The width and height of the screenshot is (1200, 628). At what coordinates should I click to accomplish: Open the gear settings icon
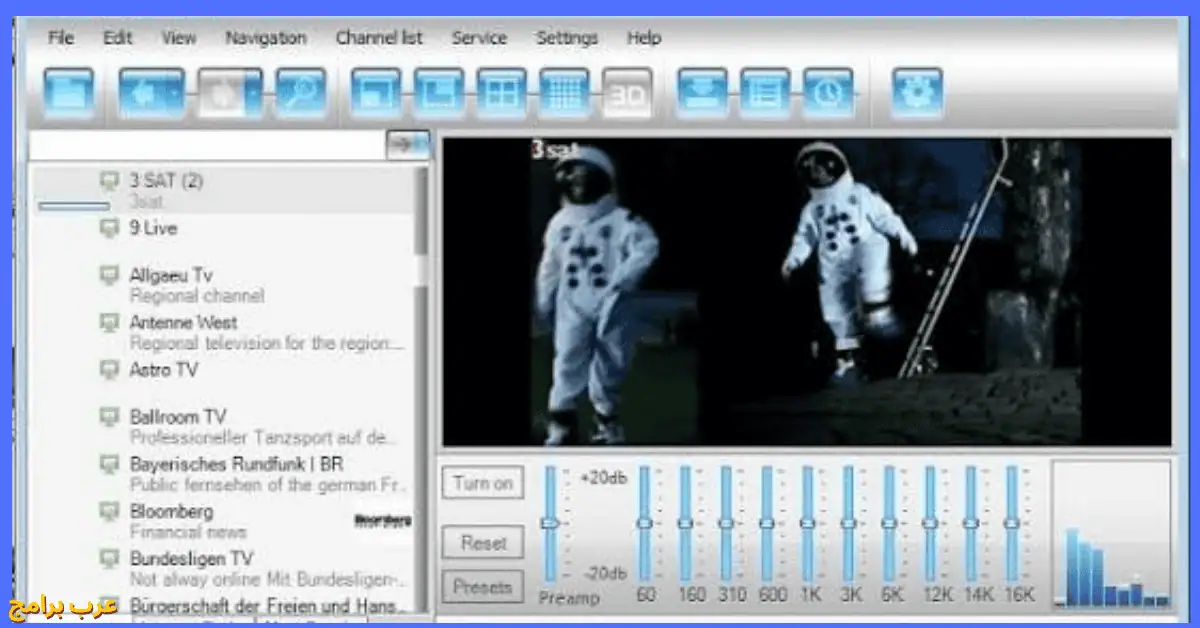[917, 94]
